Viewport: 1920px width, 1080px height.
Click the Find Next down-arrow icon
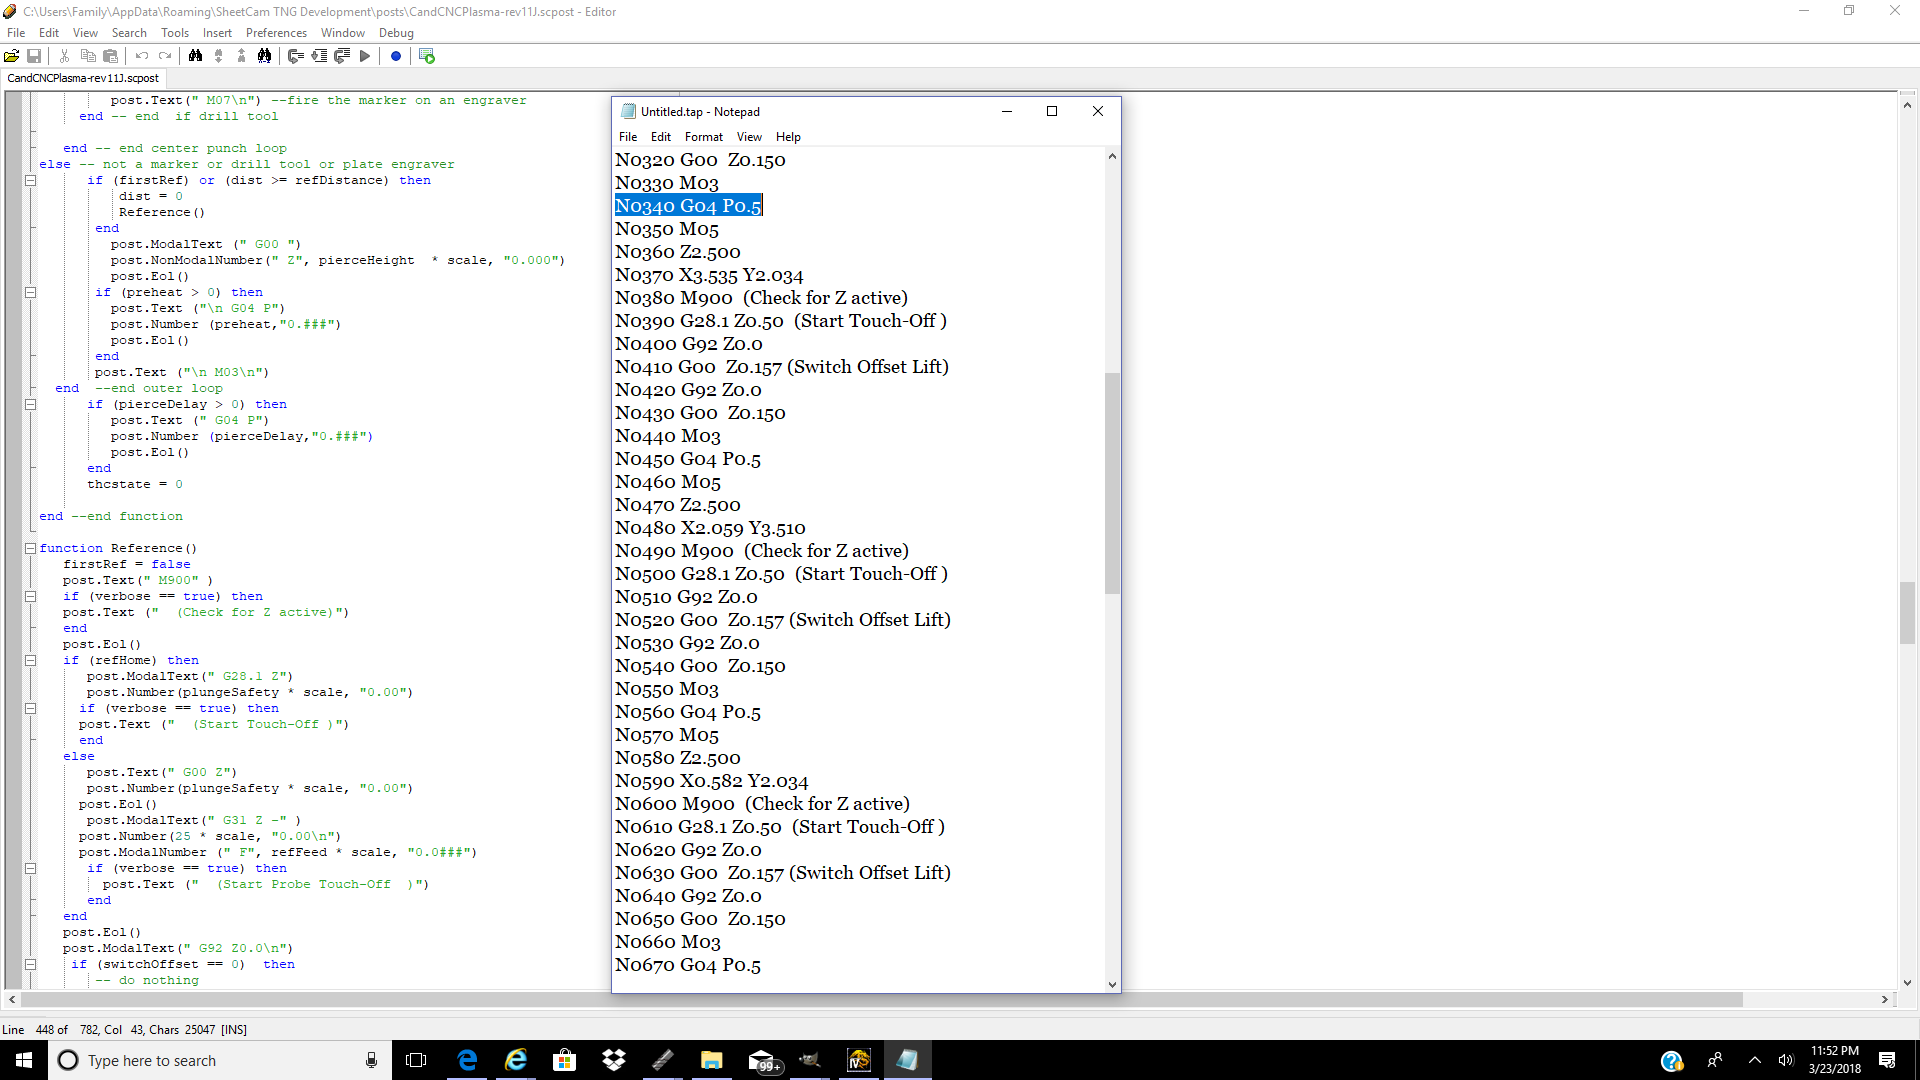click(219, 56)
